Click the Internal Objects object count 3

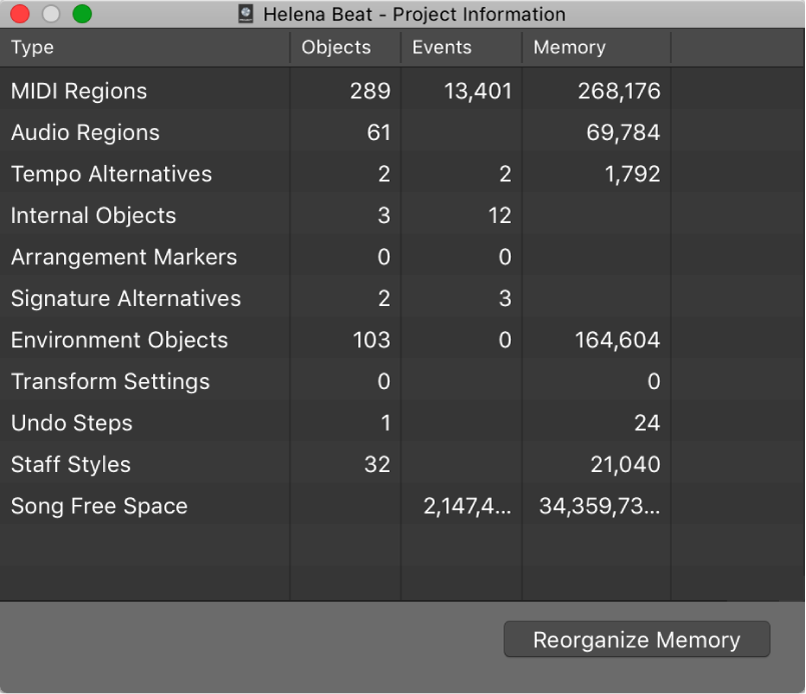coord(384,215)
